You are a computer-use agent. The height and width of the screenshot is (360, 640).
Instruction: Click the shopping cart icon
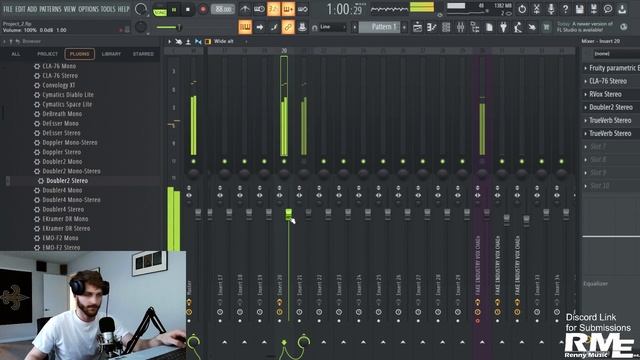(x=546, y=27)
